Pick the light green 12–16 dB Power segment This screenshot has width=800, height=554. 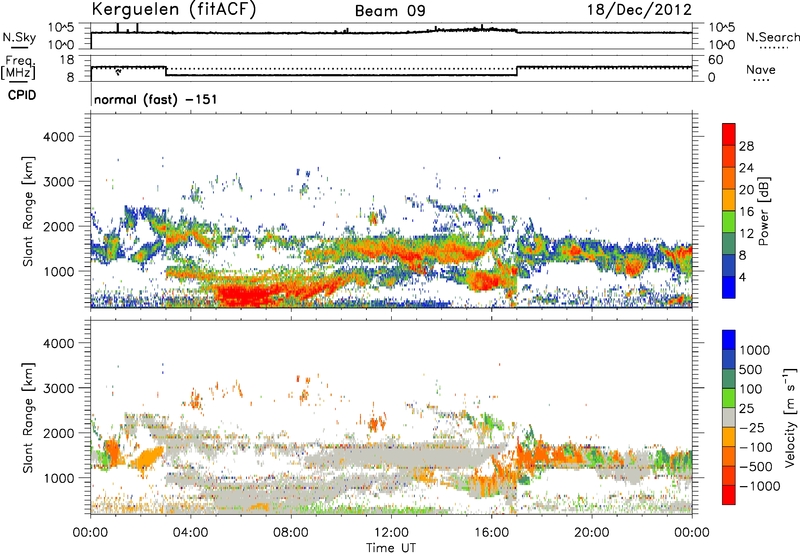click(x=729, y=222)
